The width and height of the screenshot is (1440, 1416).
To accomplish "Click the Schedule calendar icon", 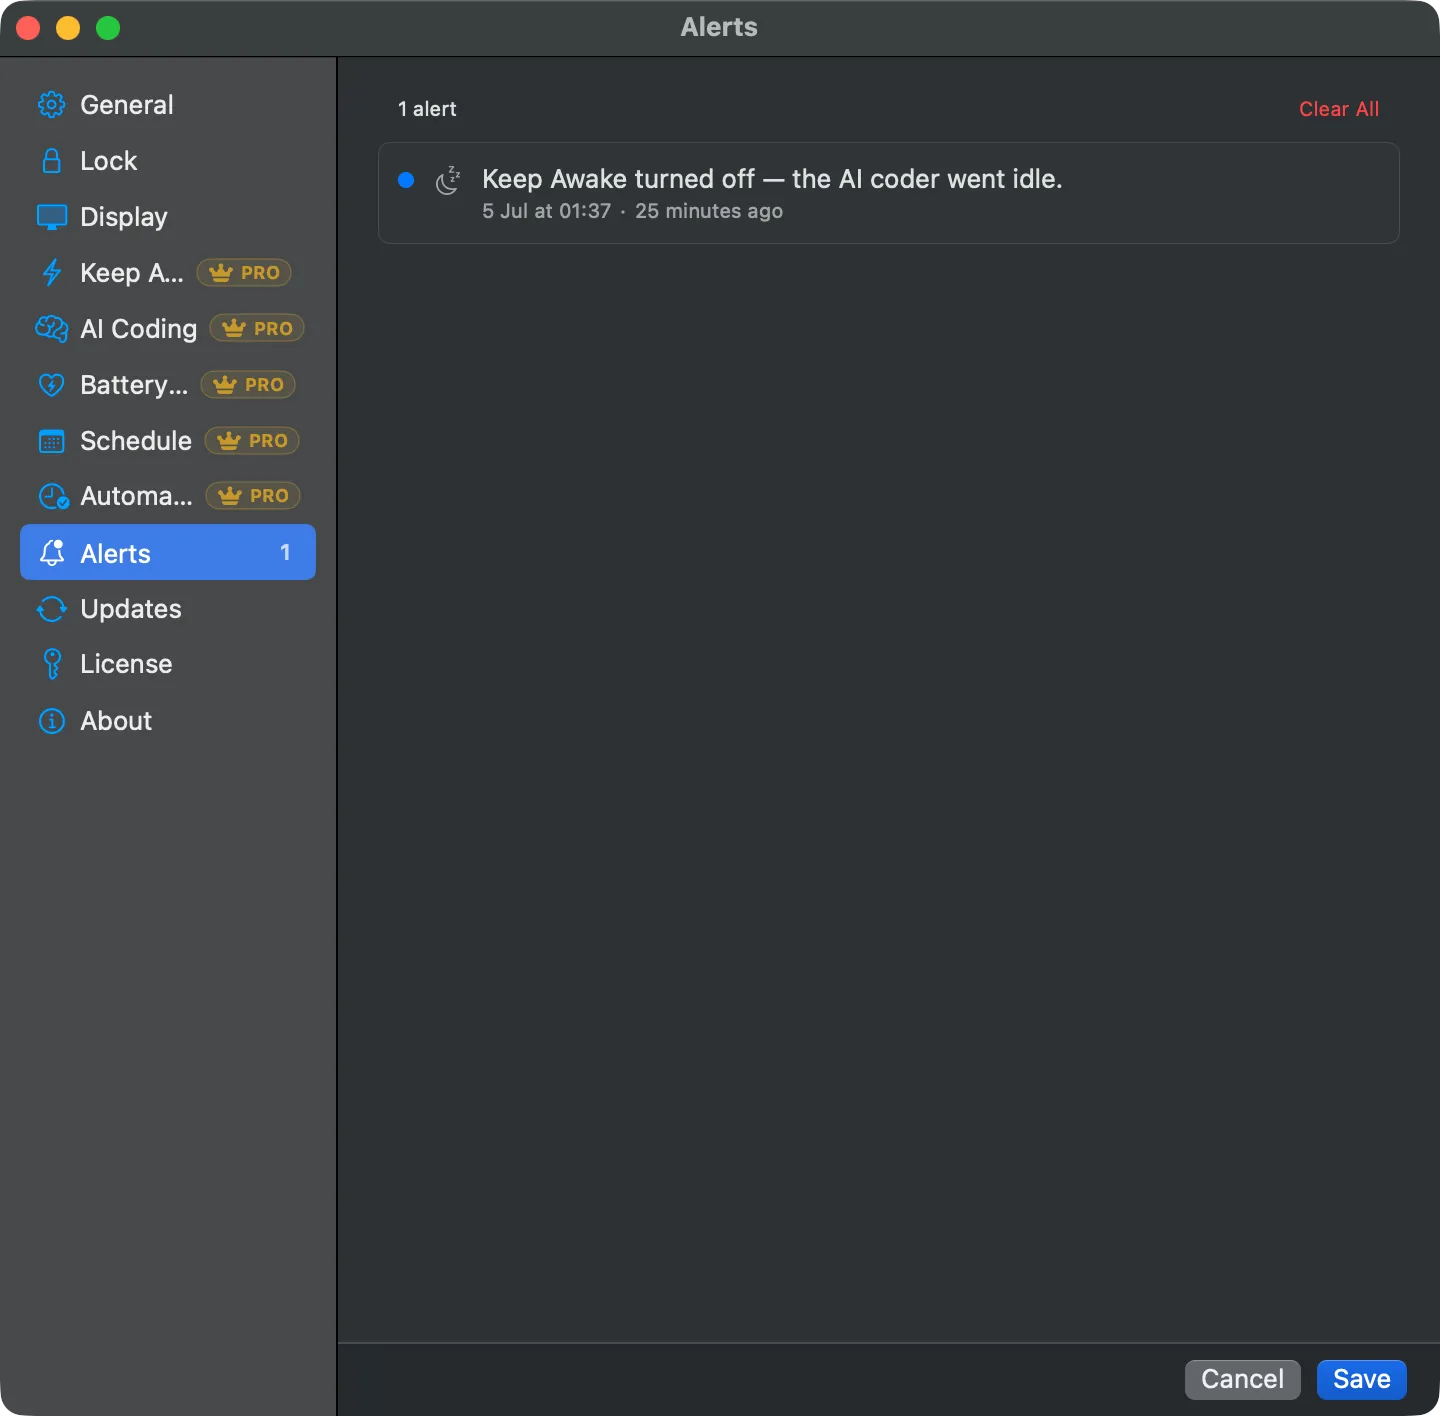I will 51,441.
